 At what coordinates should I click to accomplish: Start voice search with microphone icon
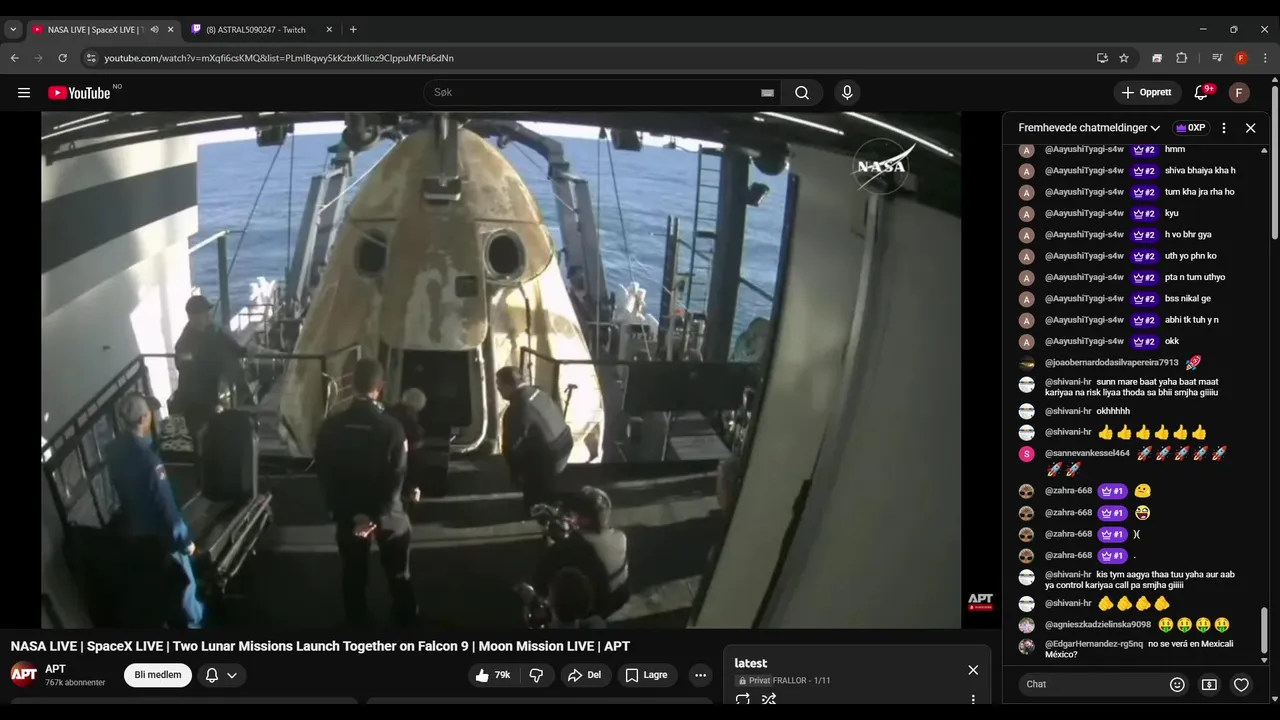[847, 93]
